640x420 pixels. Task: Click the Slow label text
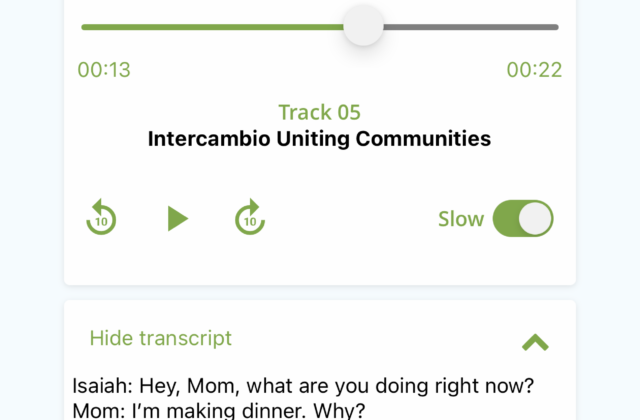[460, 218]
